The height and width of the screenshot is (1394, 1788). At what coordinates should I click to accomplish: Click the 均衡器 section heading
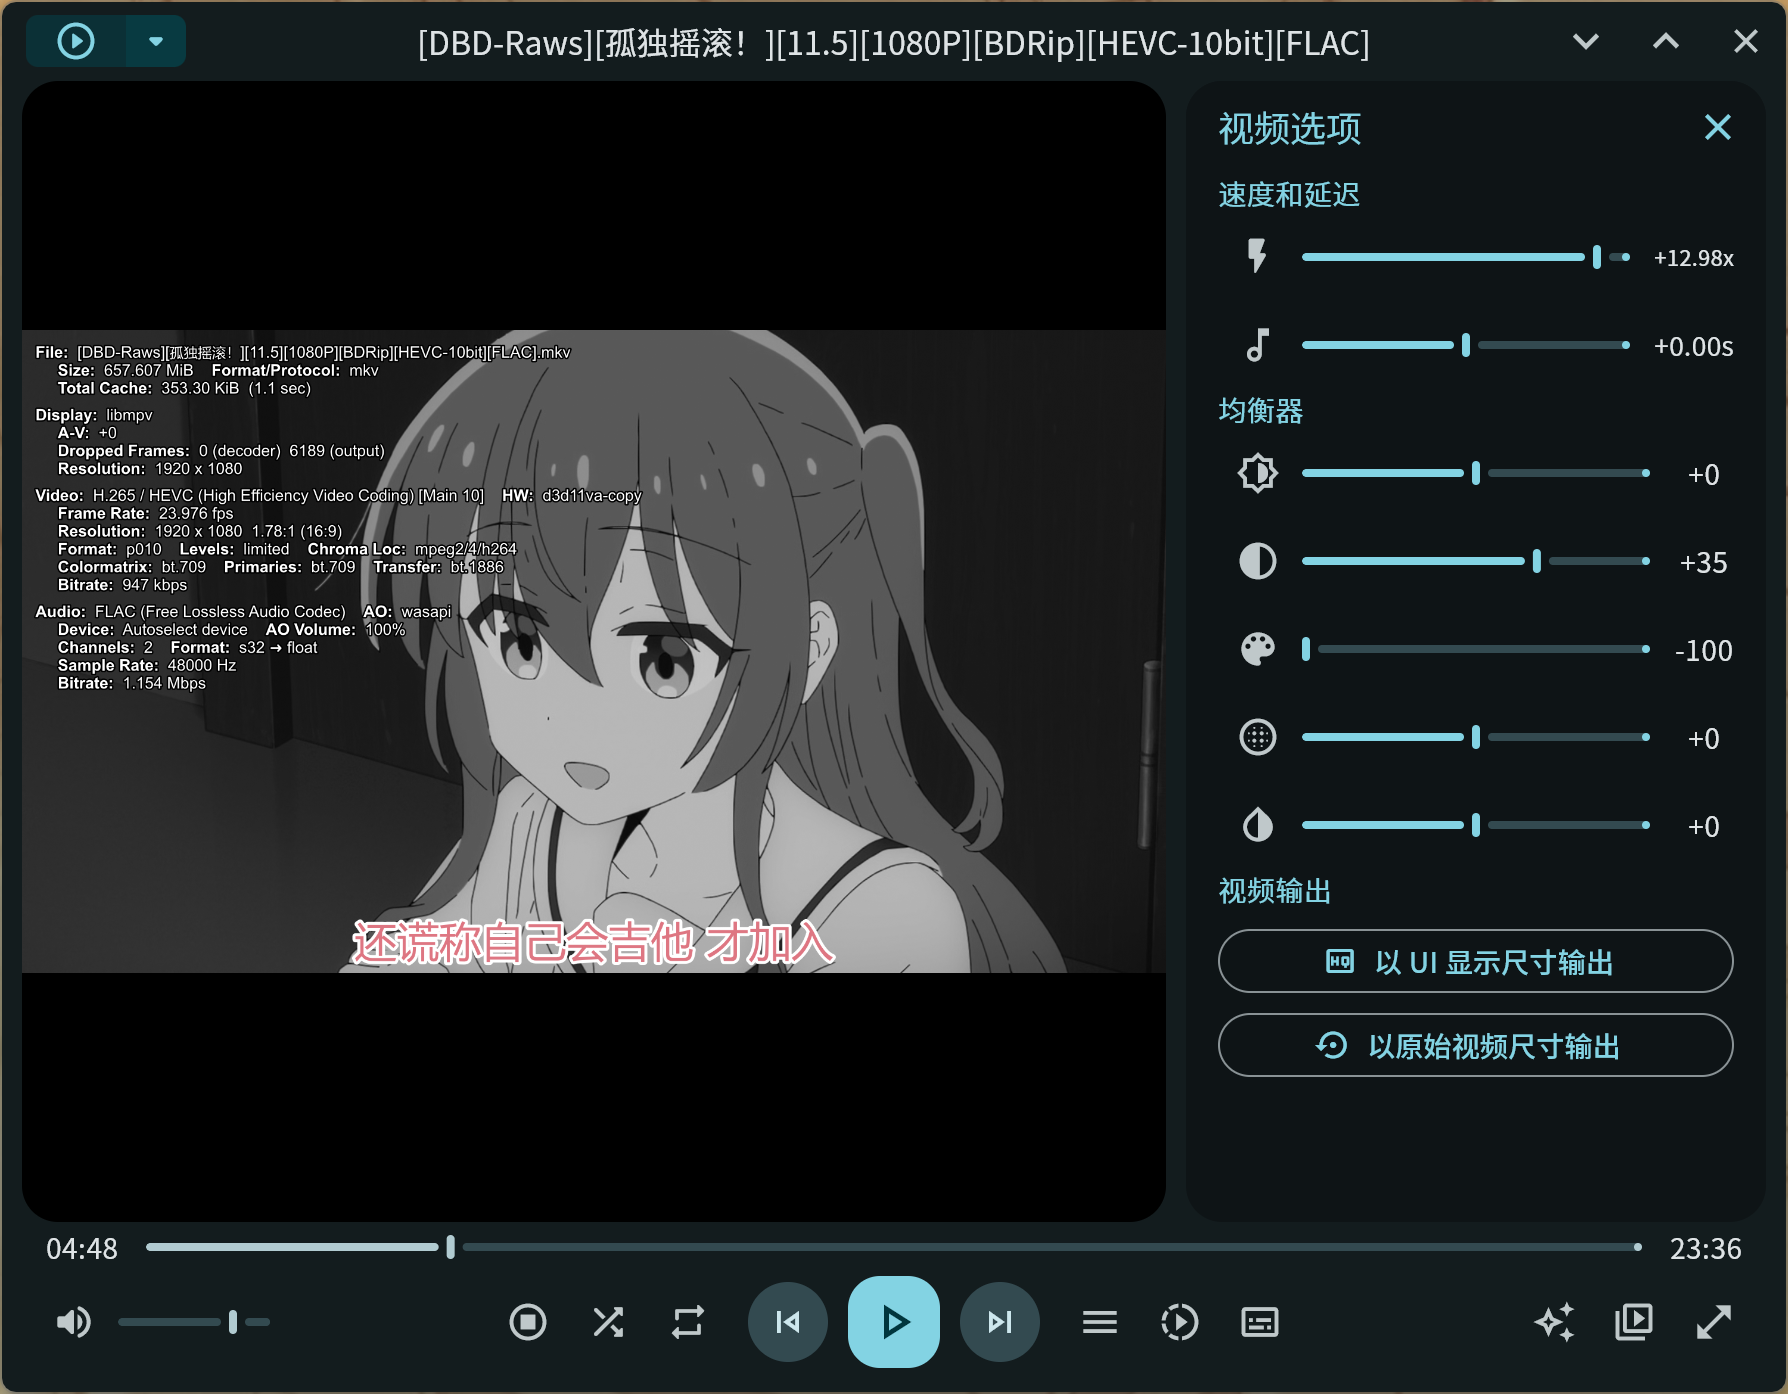point(1261,410)
